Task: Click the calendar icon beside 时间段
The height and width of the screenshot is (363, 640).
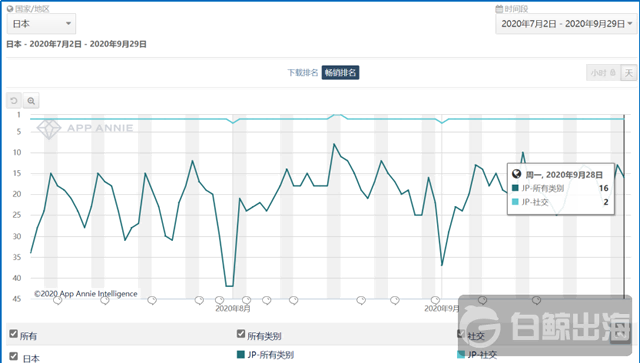Action: [499, 9]
